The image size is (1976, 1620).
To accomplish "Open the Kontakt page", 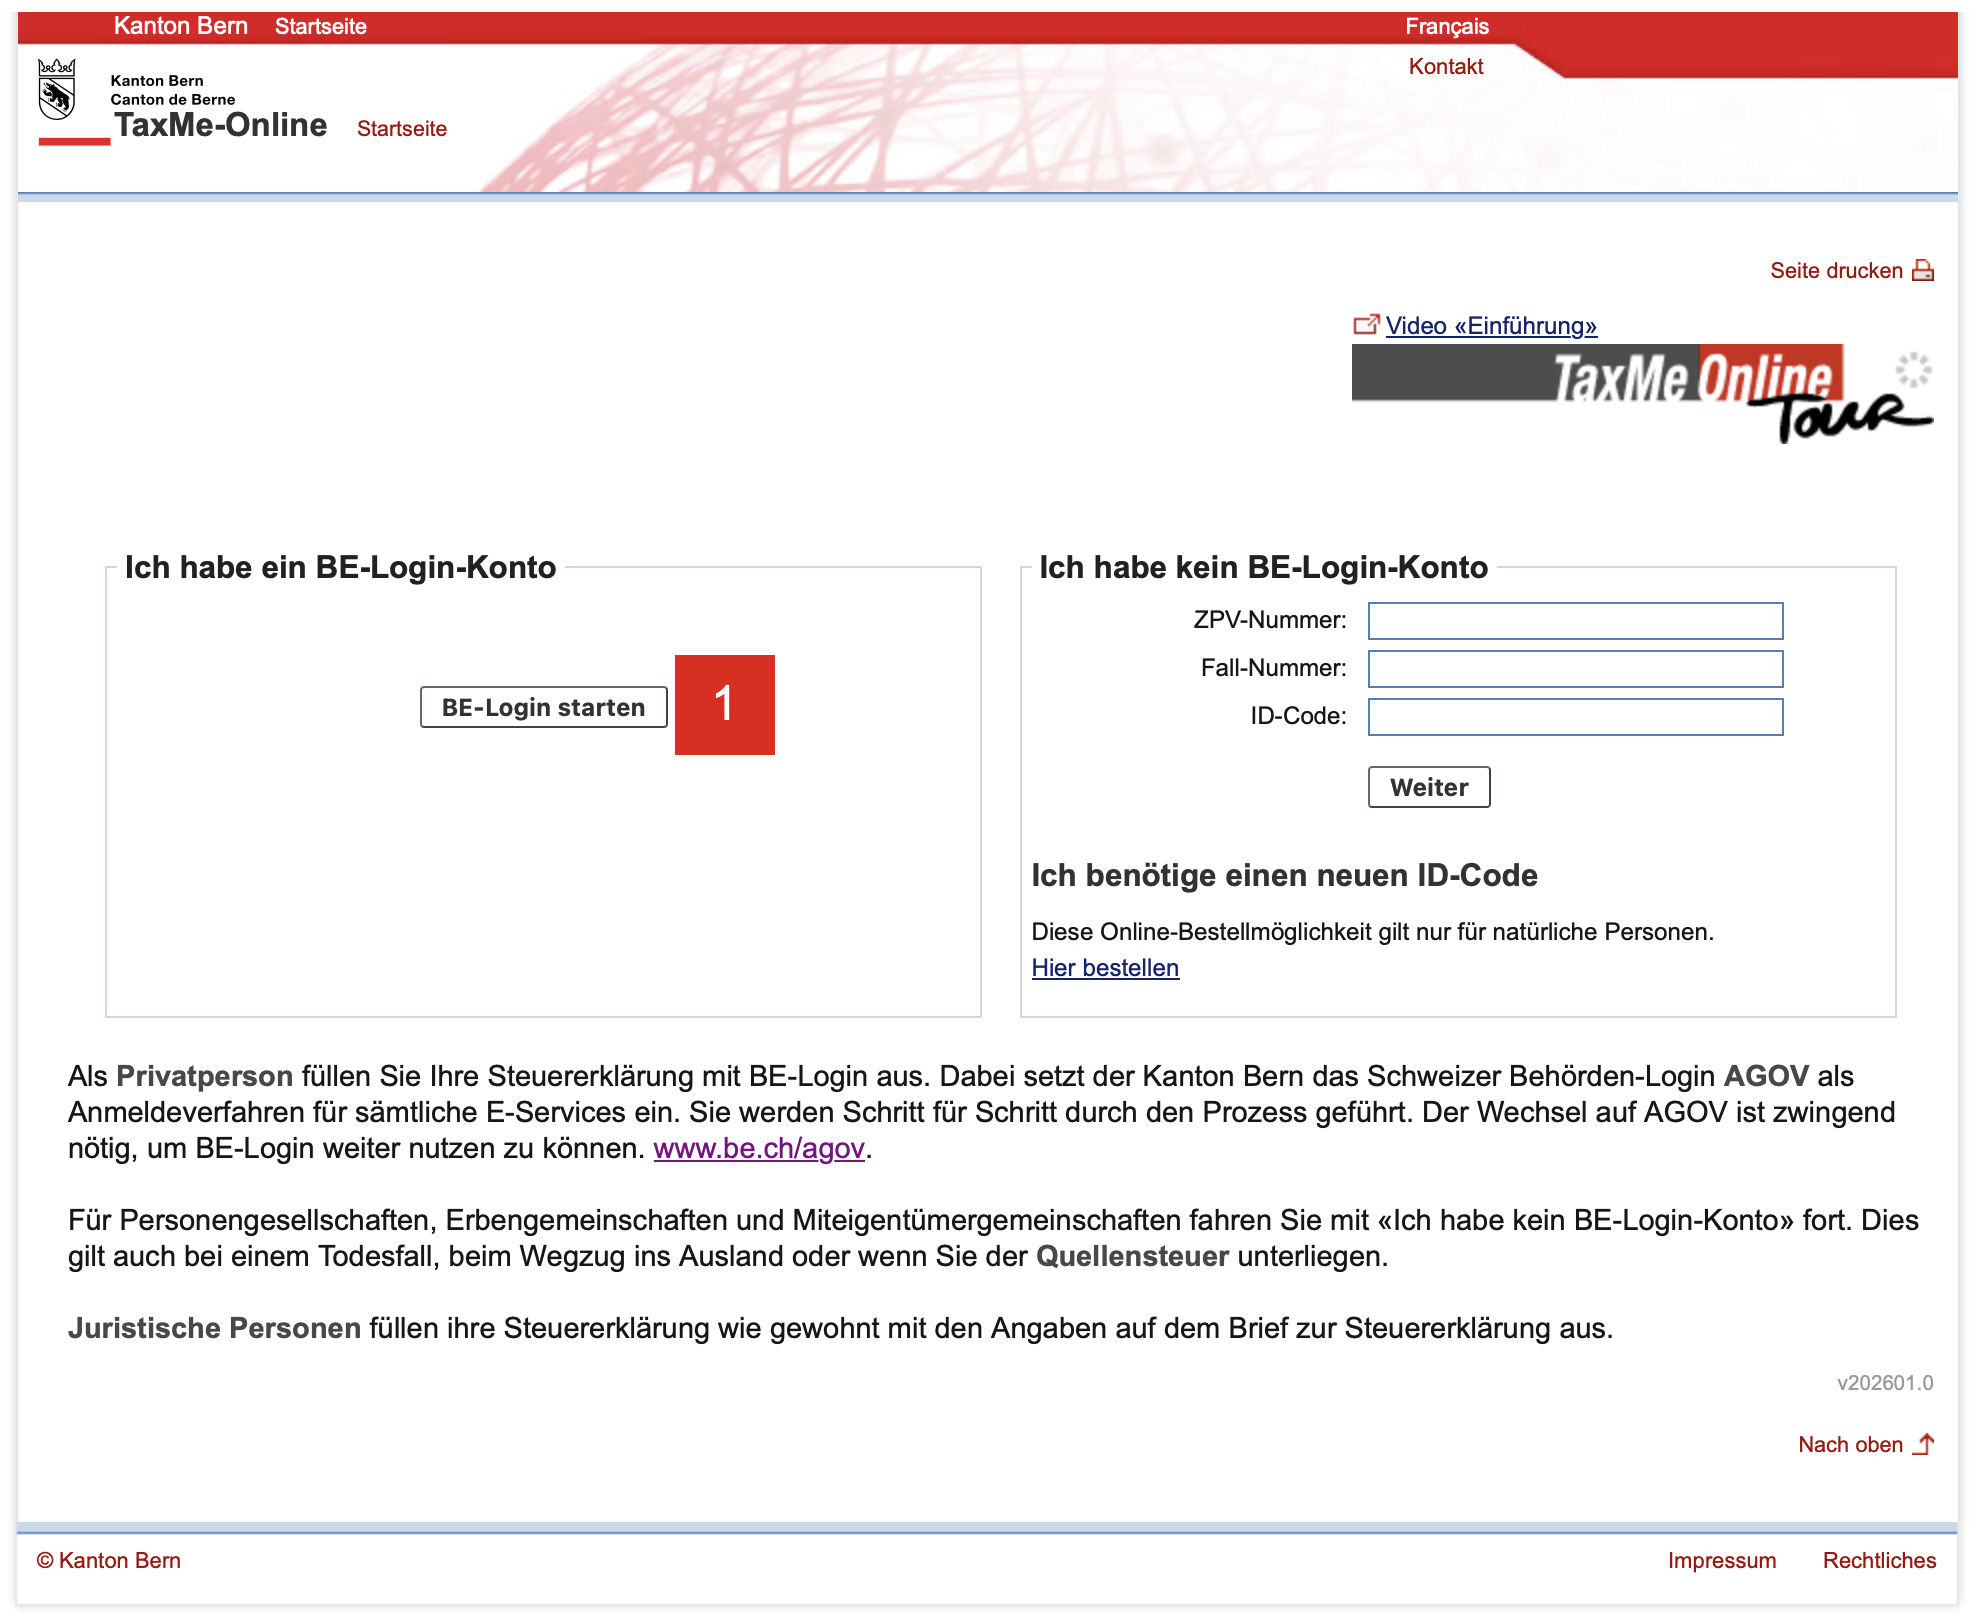I will click(1445, 67).
